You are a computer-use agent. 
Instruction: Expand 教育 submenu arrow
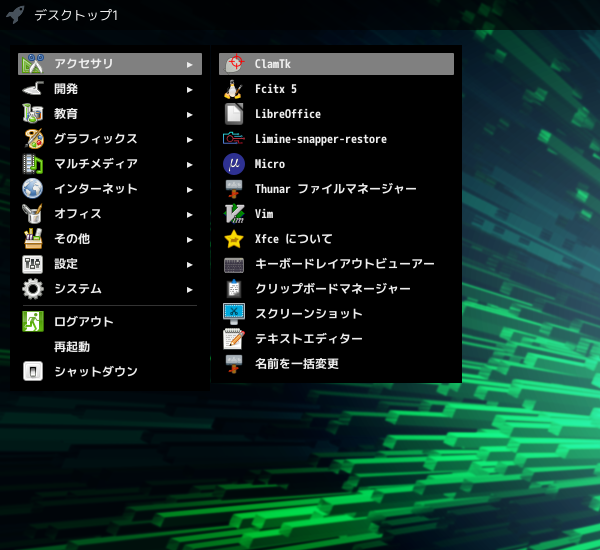click(189, 114)
